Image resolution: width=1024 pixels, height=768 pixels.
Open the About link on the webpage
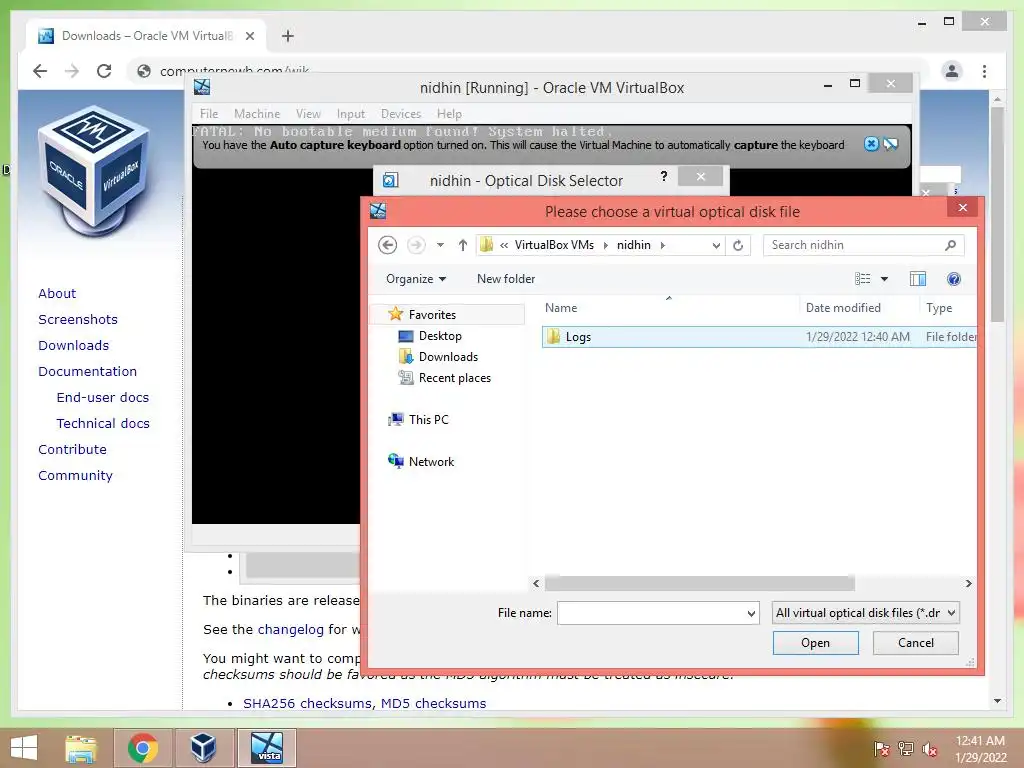click(x=57, y=293)
